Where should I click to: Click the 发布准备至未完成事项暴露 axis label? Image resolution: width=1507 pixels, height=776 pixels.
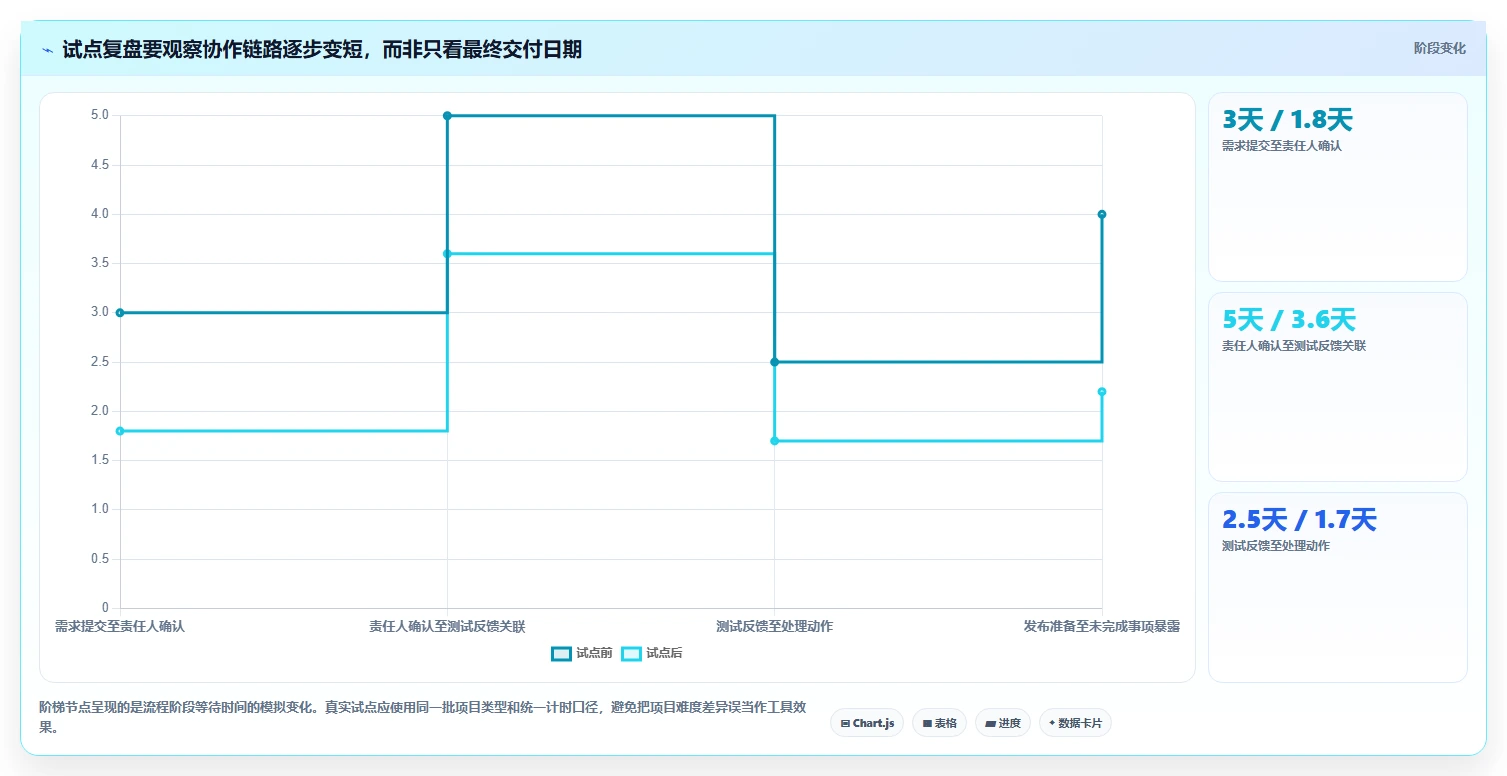pos(1101,627)
